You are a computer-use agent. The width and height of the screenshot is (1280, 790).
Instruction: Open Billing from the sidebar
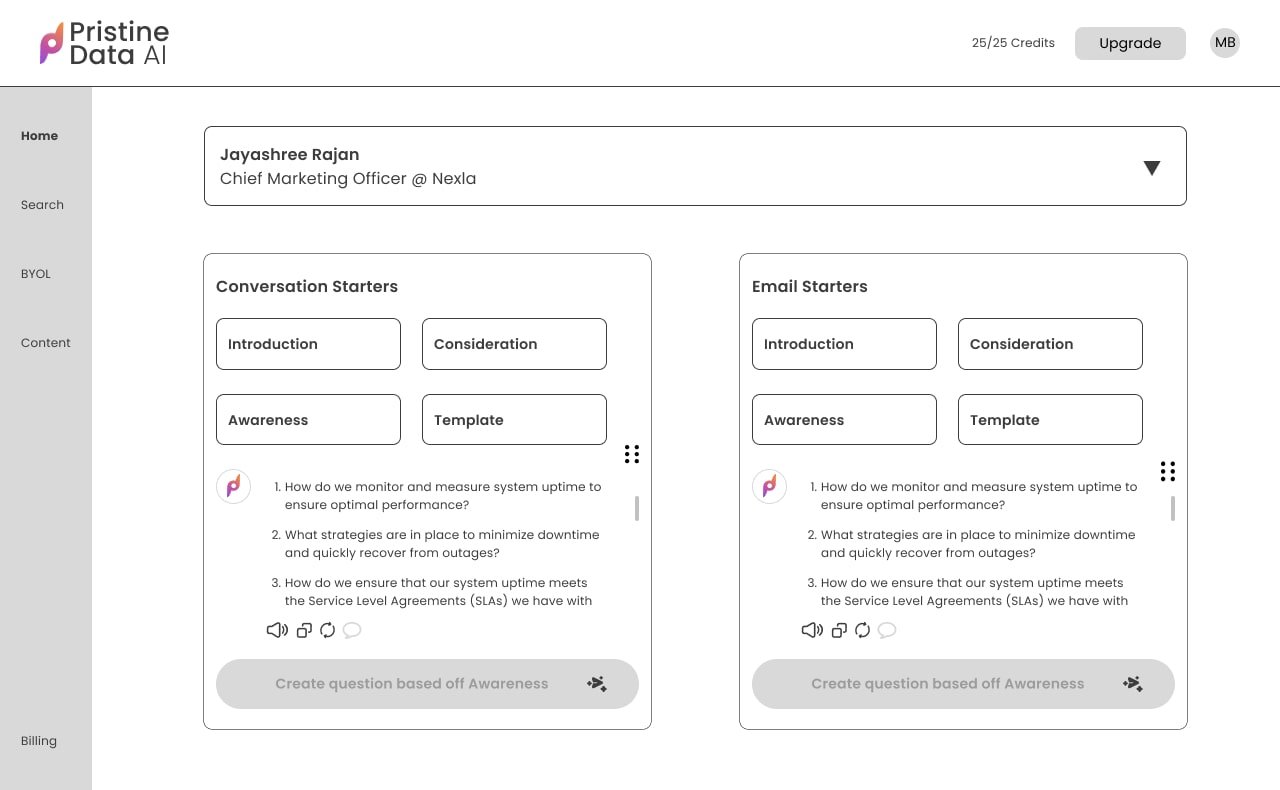(x=39, y=741)
